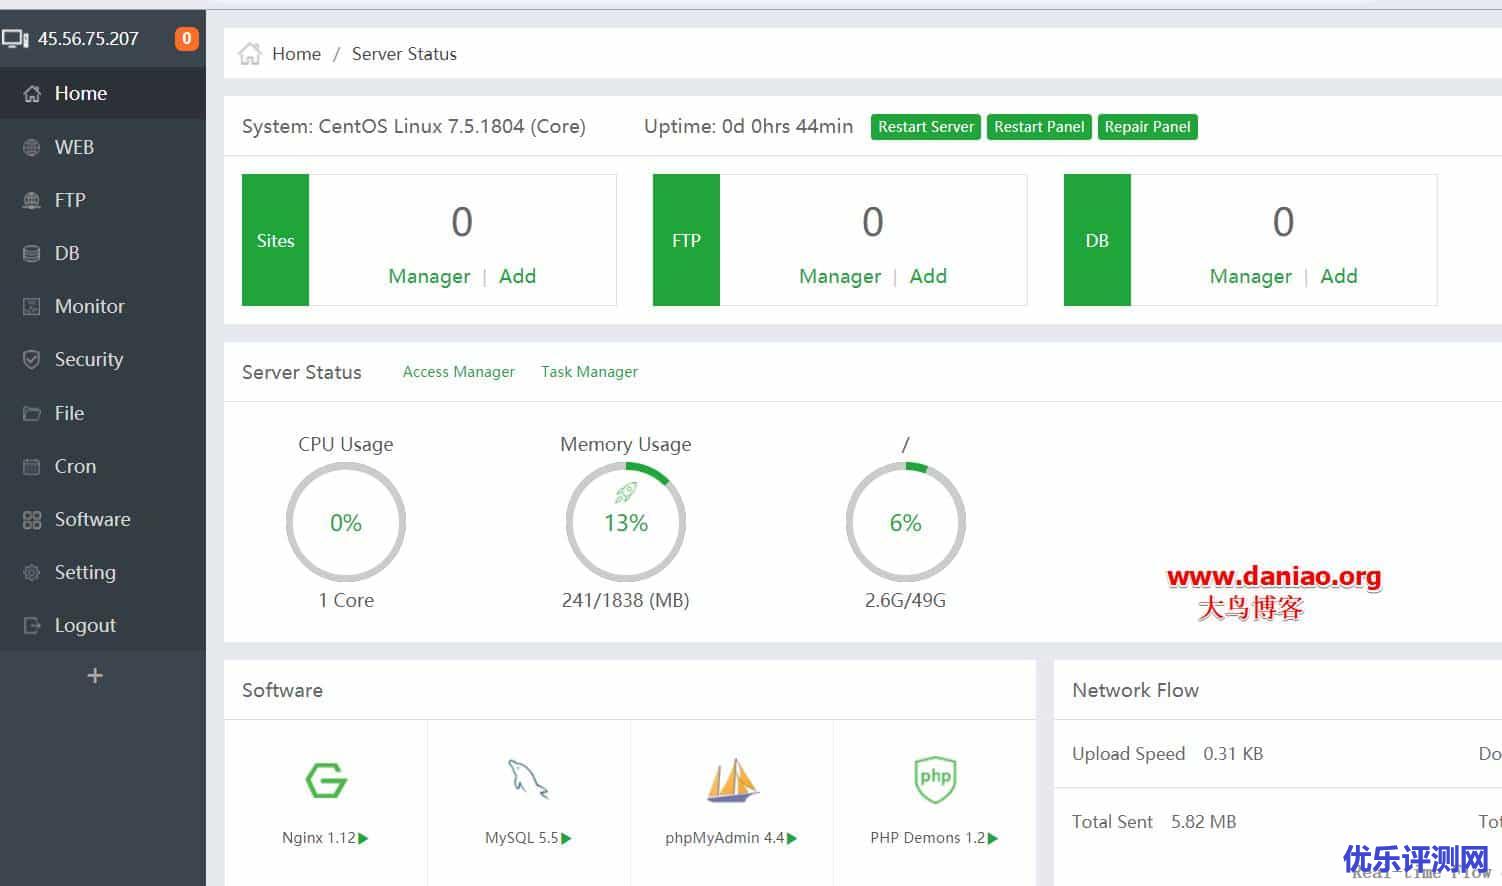This screenshot has width=1502, height=886.
Task: Click the root disk 6% gauge
Action: pyautogui.click(x=906, y=522)
